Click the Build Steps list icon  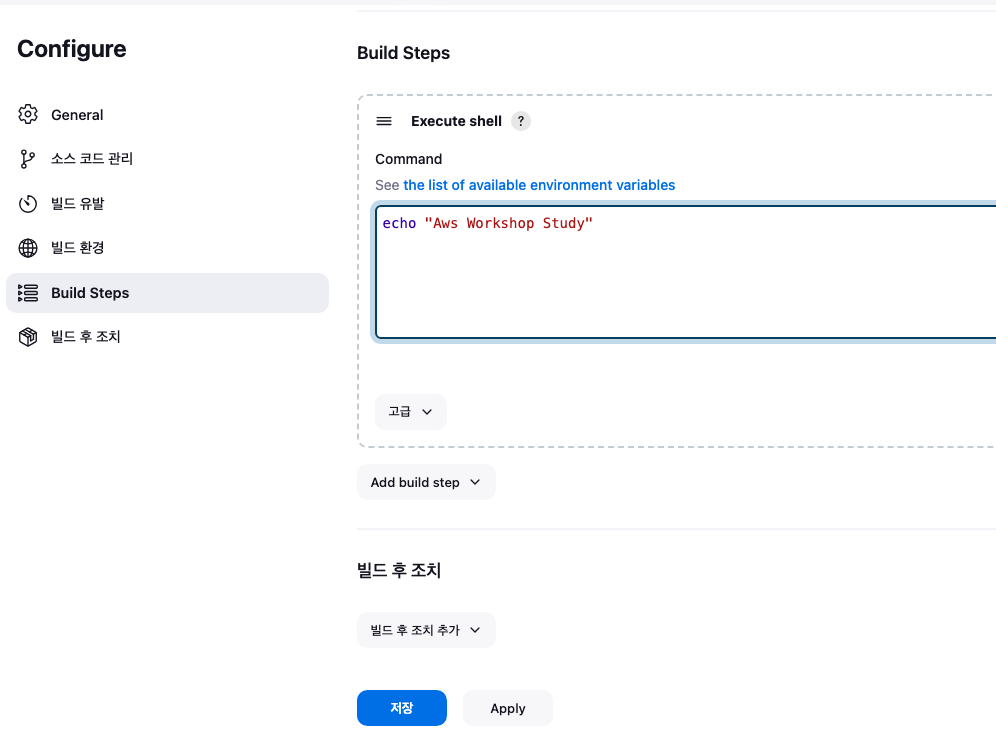click(x=28, y=293)
